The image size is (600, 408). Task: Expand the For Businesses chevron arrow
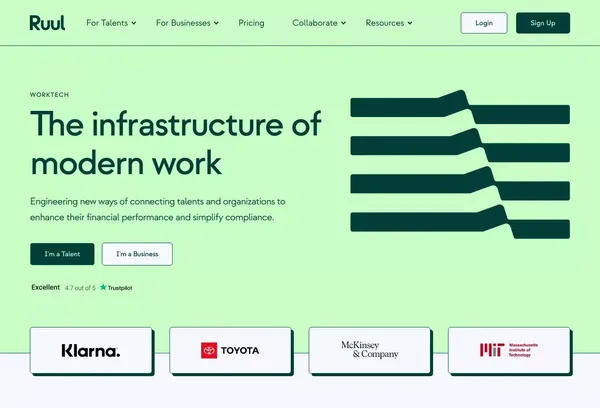click(216, 23)
